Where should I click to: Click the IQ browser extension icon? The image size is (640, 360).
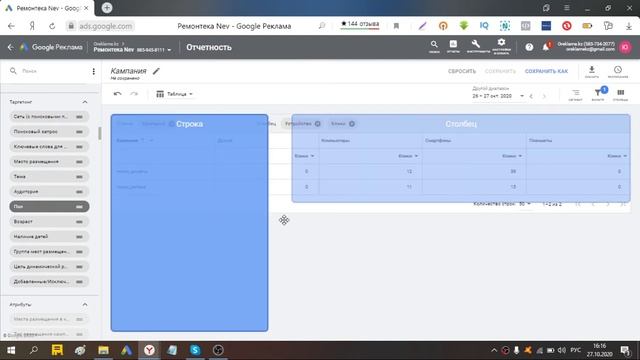pyautogui.click(x=484, y=26)
